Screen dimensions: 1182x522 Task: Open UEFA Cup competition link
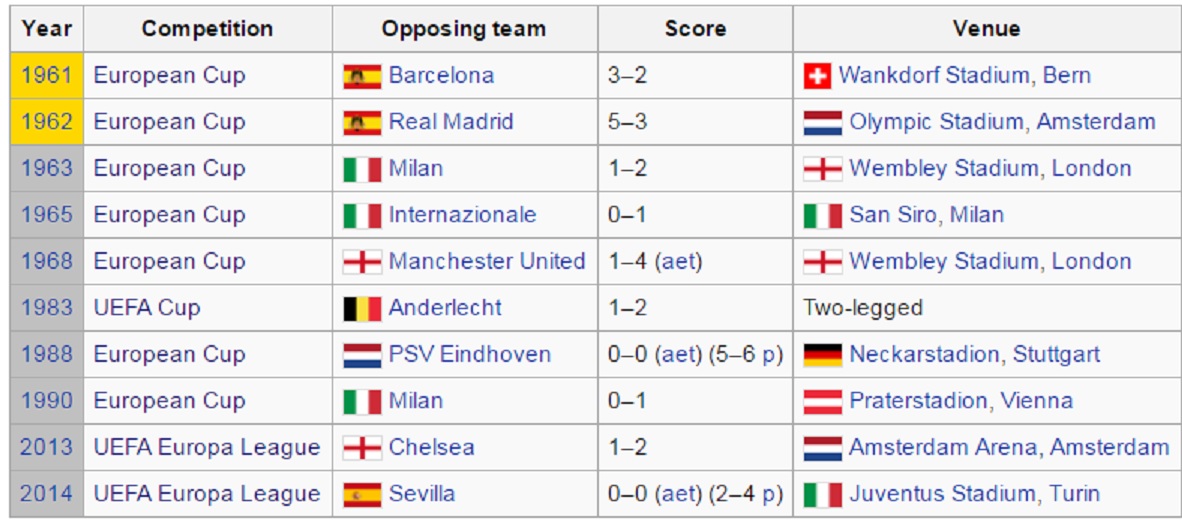[147, 307]
